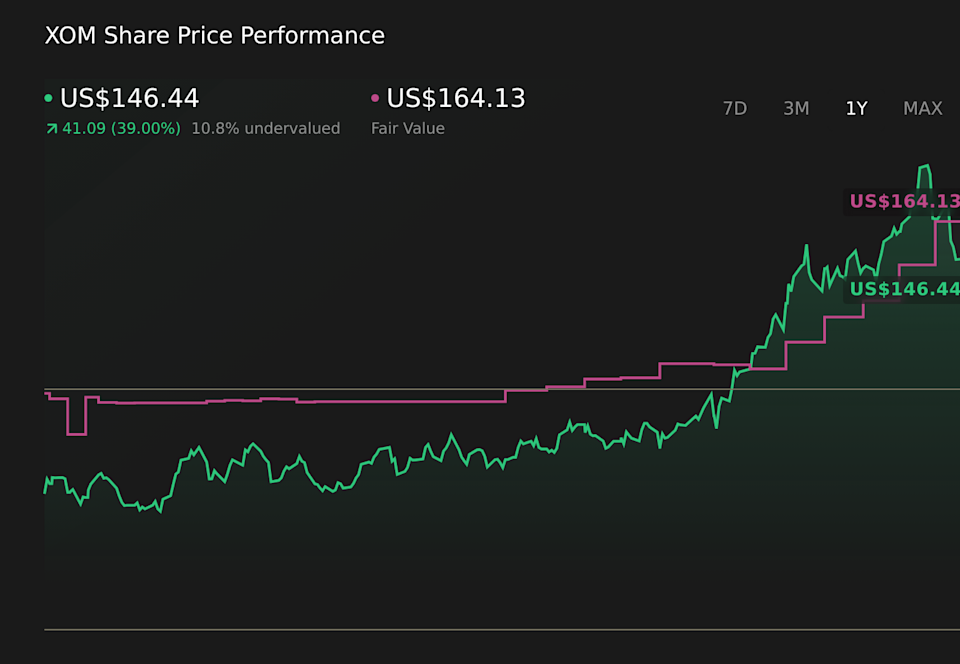Screen dimensions: 960x664
Task: Click the XOM Share Price Performance title
Action: (214, 35)
